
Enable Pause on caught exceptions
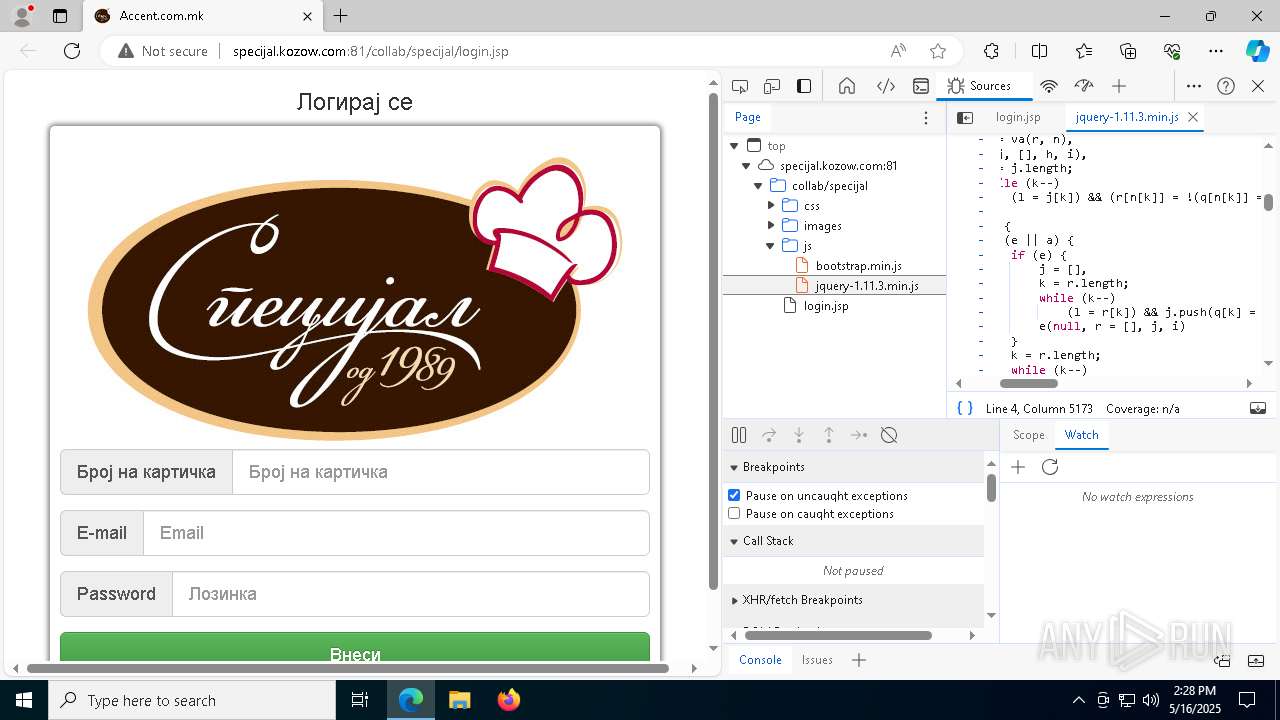[734, 514]
